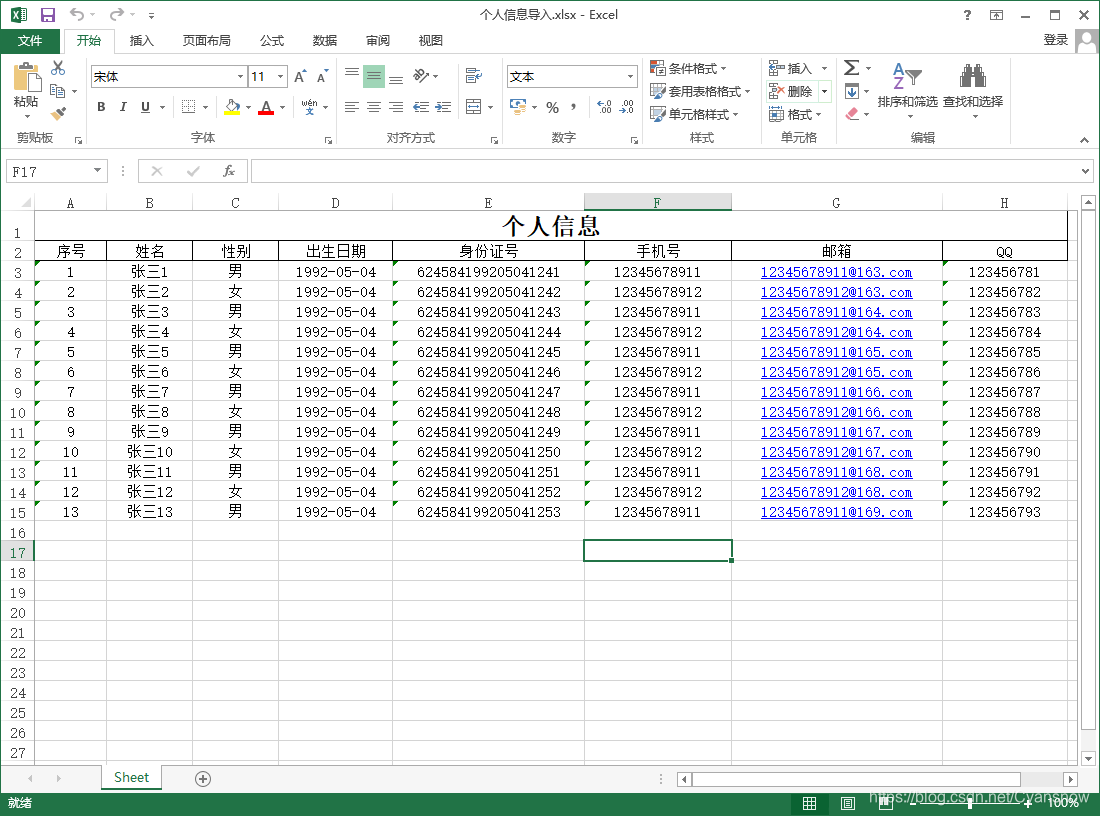Open Cell Styles (单元格样式) menu
Image resolution: width=1100 pixels, height=816 pixels.
click(x=695, y=114)
